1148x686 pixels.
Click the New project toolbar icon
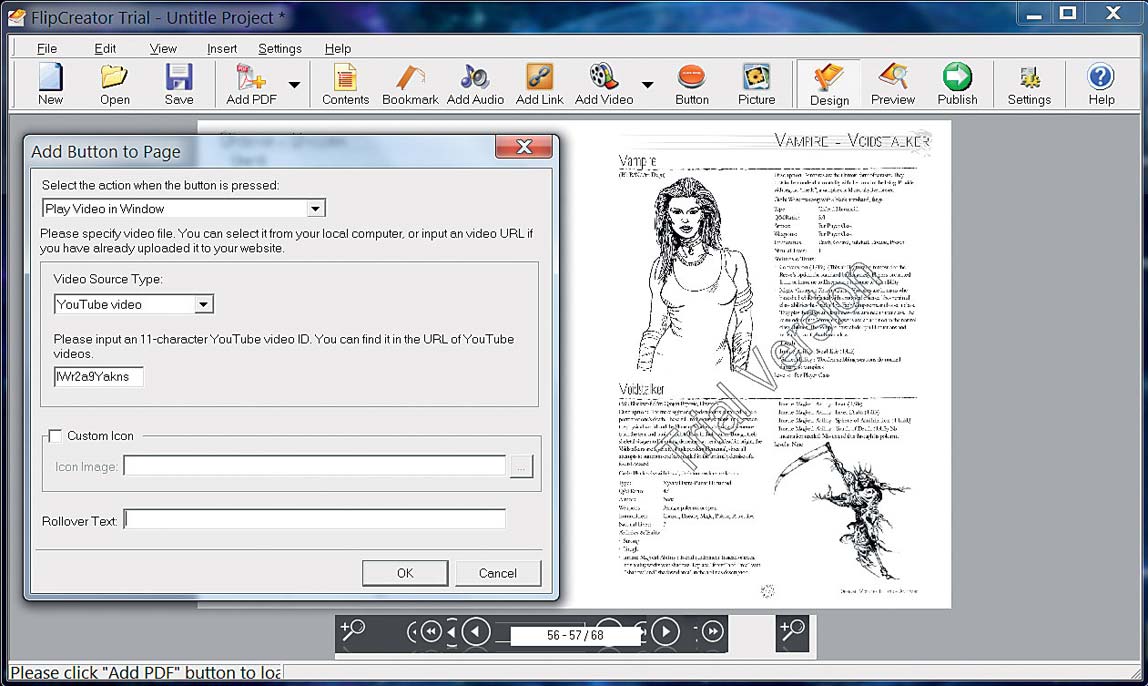pyautogui.click(x=51, y=84)
